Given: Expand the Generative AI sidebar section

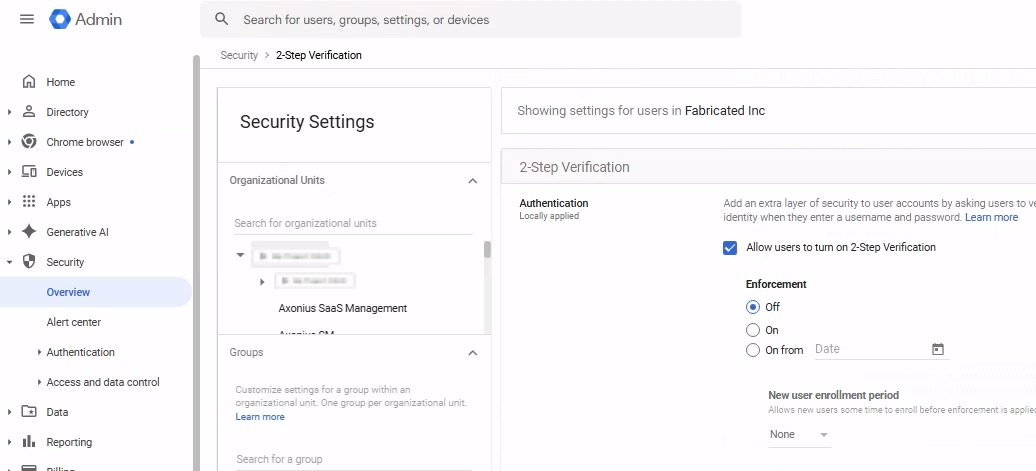Looking at the screenshot, I should (x=9, y=232).
